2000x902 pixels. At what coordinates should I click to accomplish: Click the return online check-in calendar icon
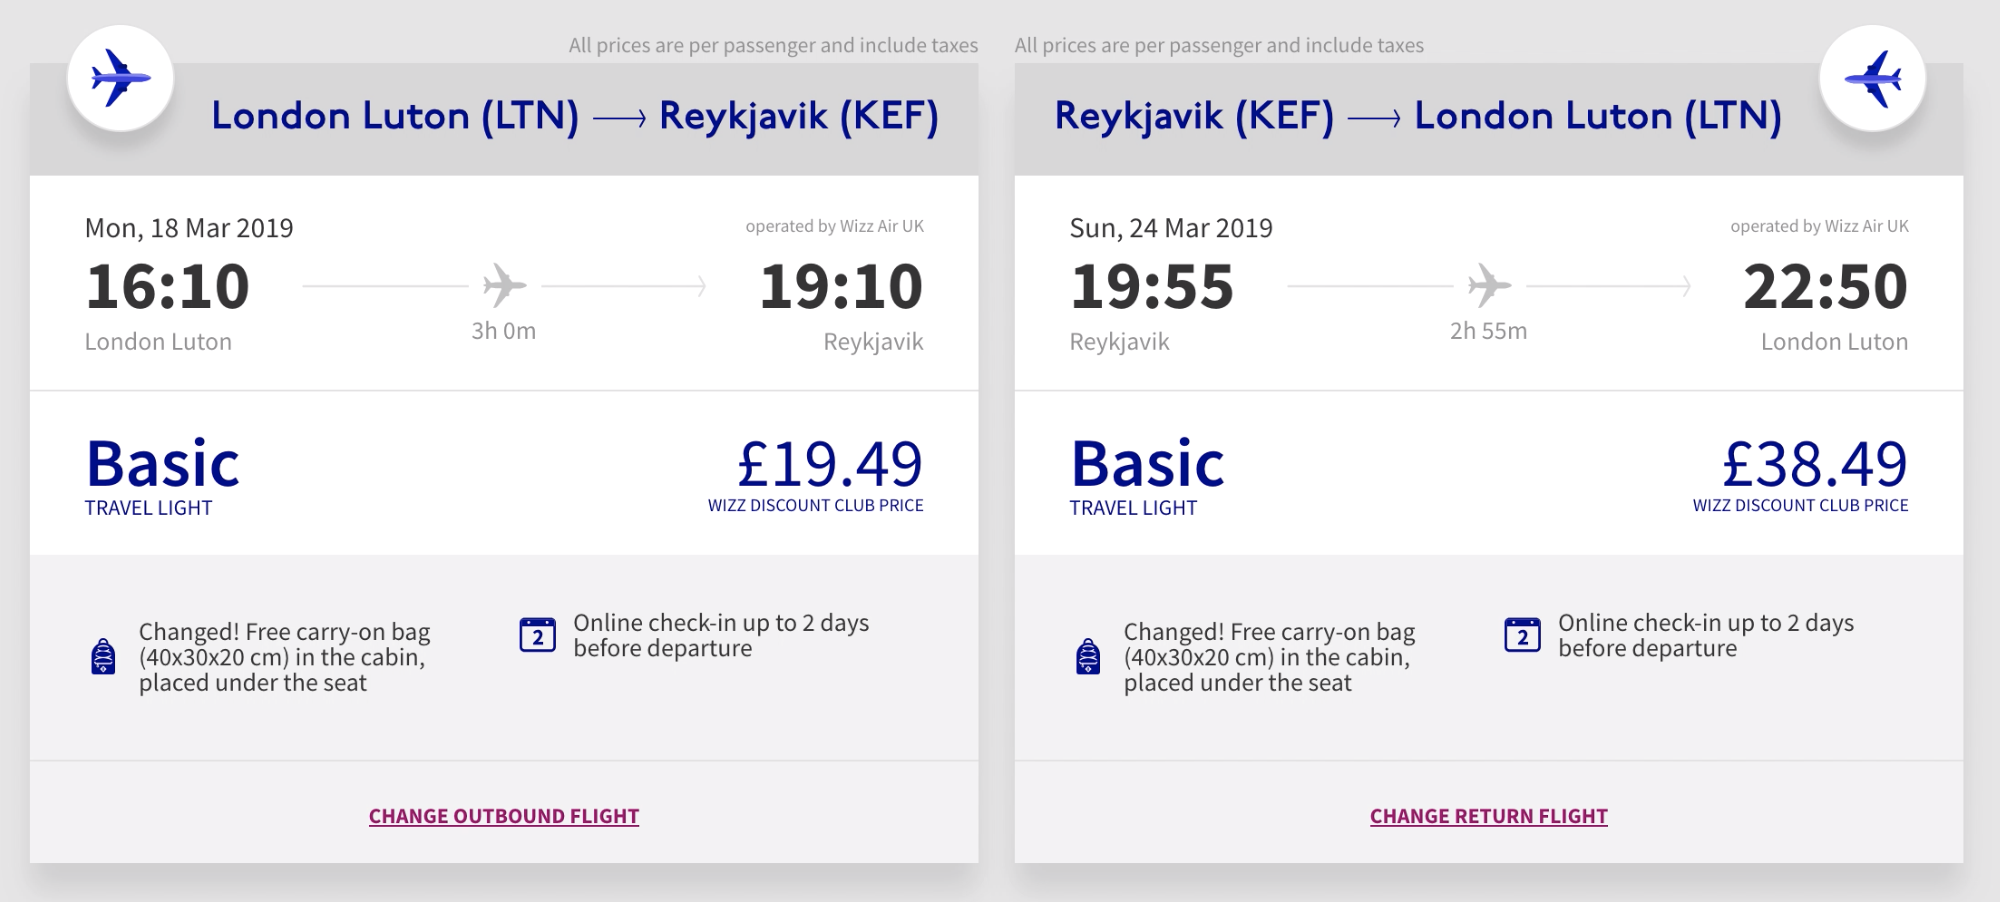point(1522,635)
